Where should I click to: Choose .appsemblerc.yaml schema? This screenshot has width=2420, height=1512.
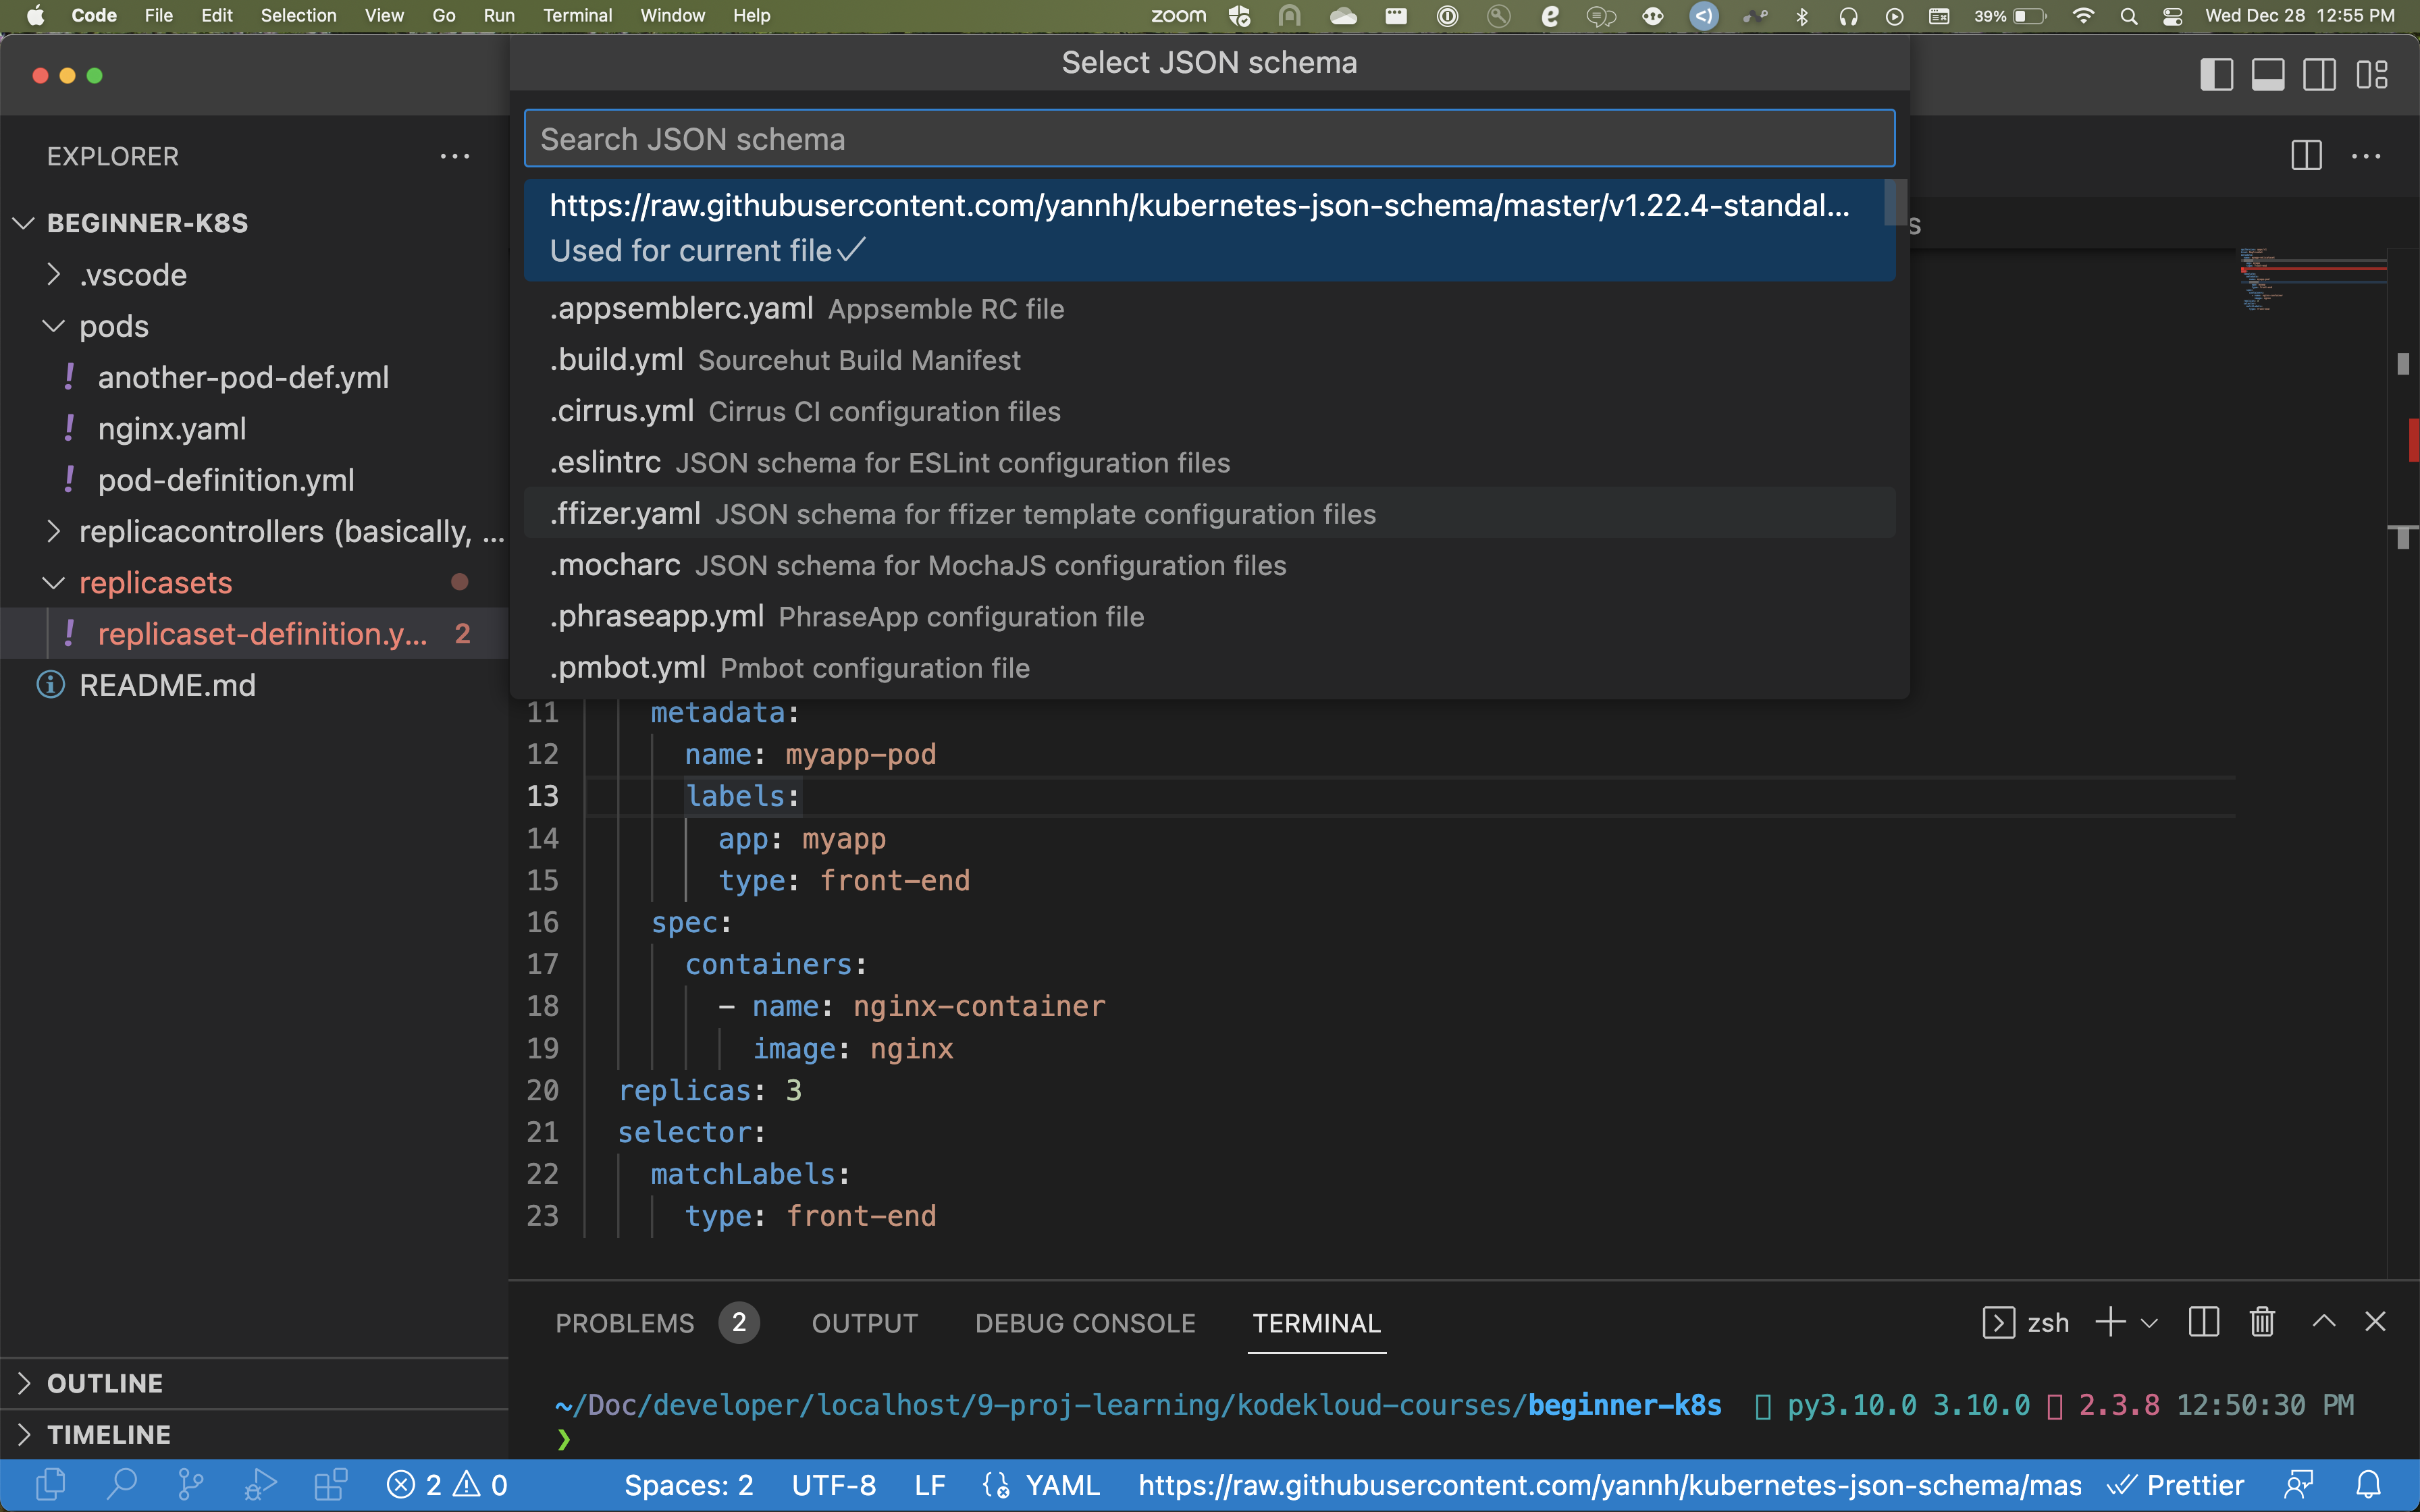pyautogui.click(x=1209, y=308)
